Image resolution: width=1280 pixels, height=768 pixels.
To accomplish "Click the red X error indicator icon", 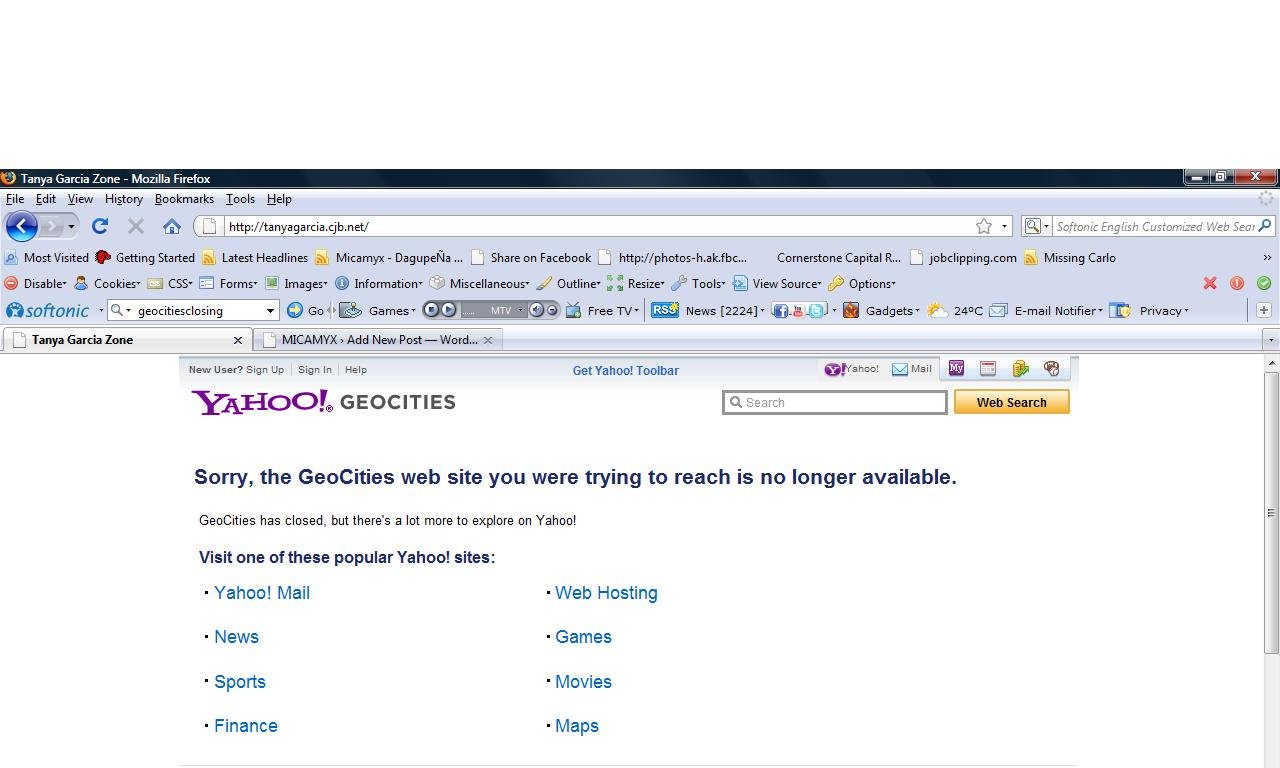I will coord(1210,283).
